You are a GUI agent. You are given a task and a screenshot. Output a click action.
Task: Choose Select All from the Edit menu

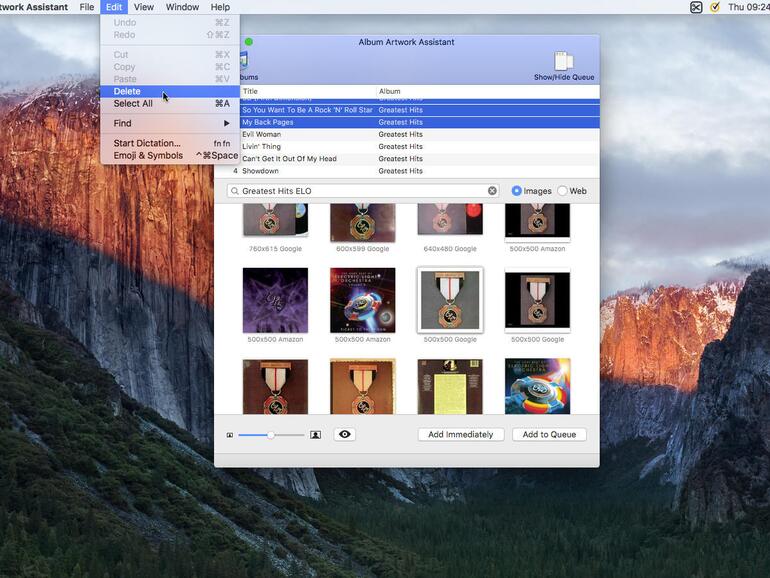(133, 103)
